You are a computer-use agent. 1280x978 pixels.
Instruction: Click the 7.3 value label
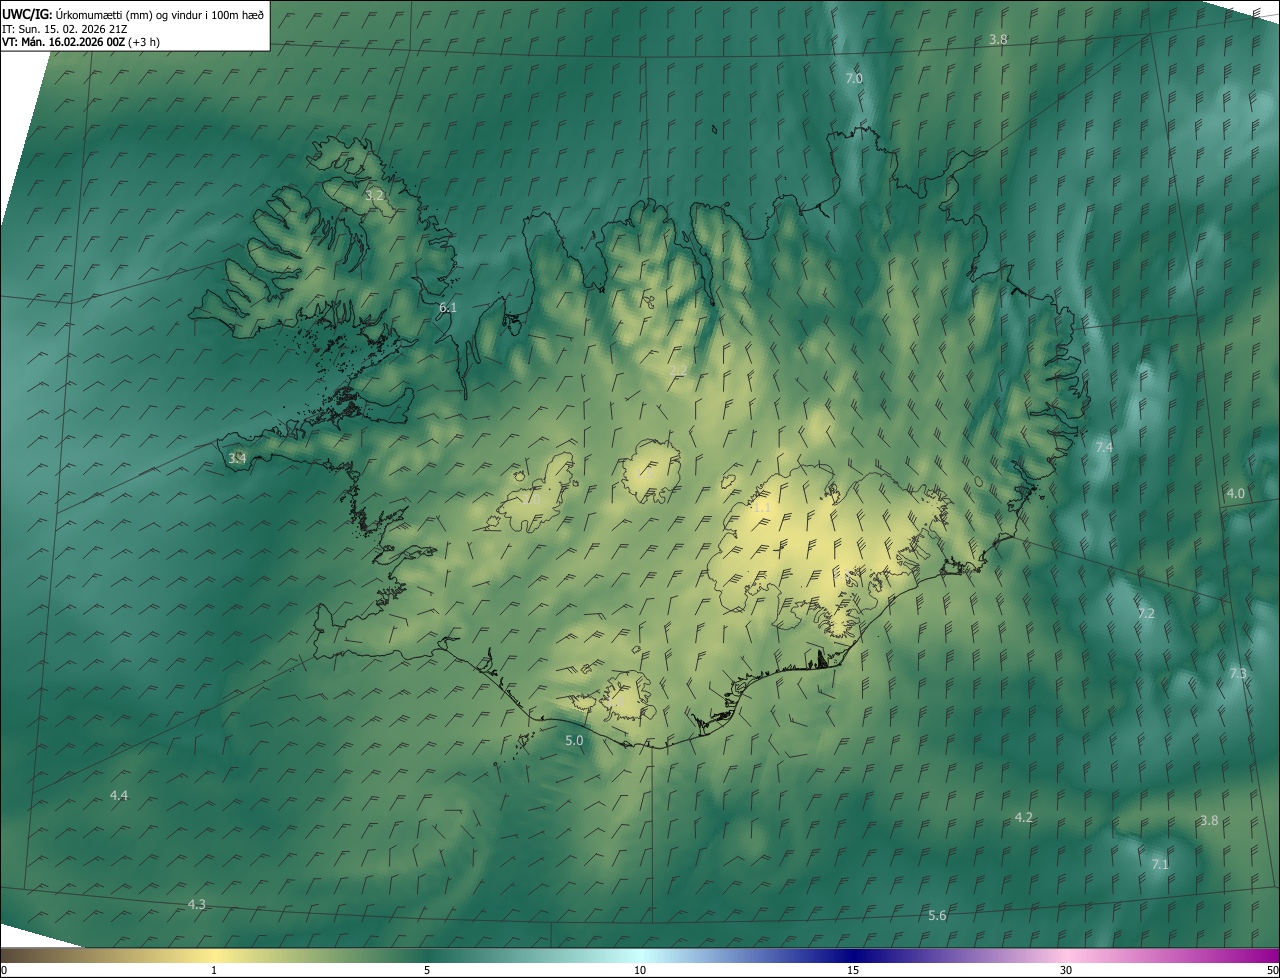(x=1238, y=673)
